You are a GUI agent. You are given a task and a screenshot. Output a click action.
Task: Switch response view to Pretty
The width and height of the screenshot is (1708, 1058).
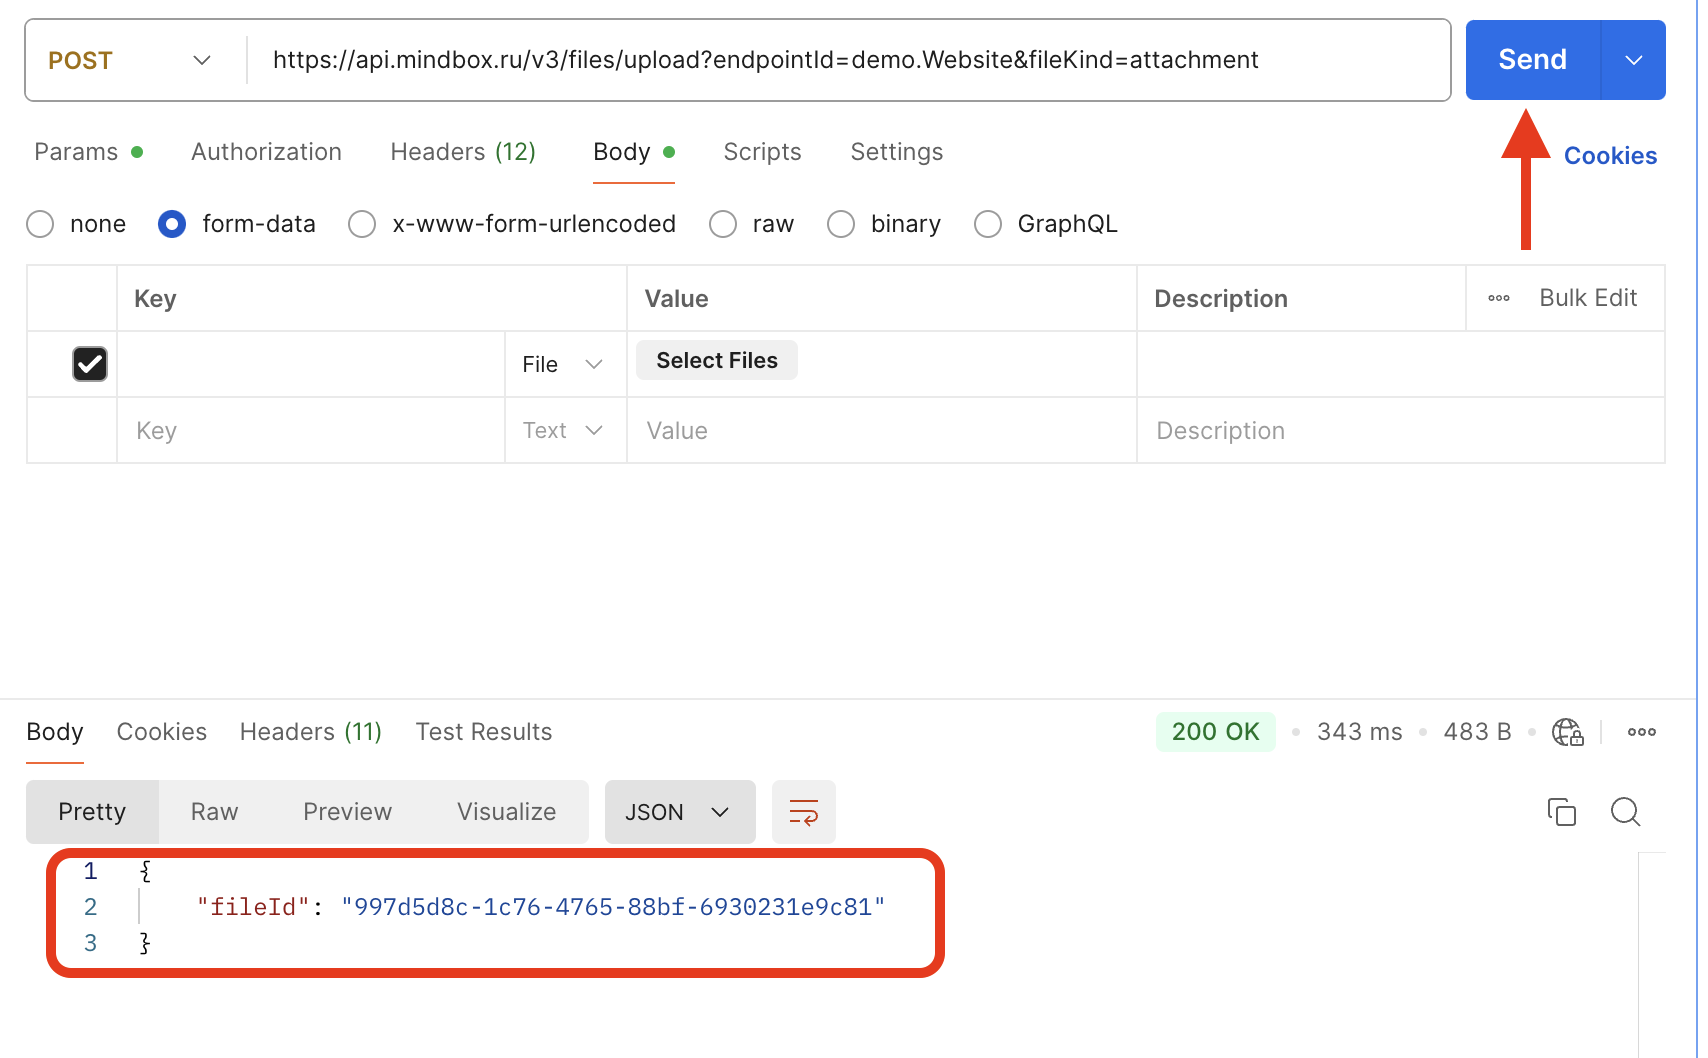point(92,812)
